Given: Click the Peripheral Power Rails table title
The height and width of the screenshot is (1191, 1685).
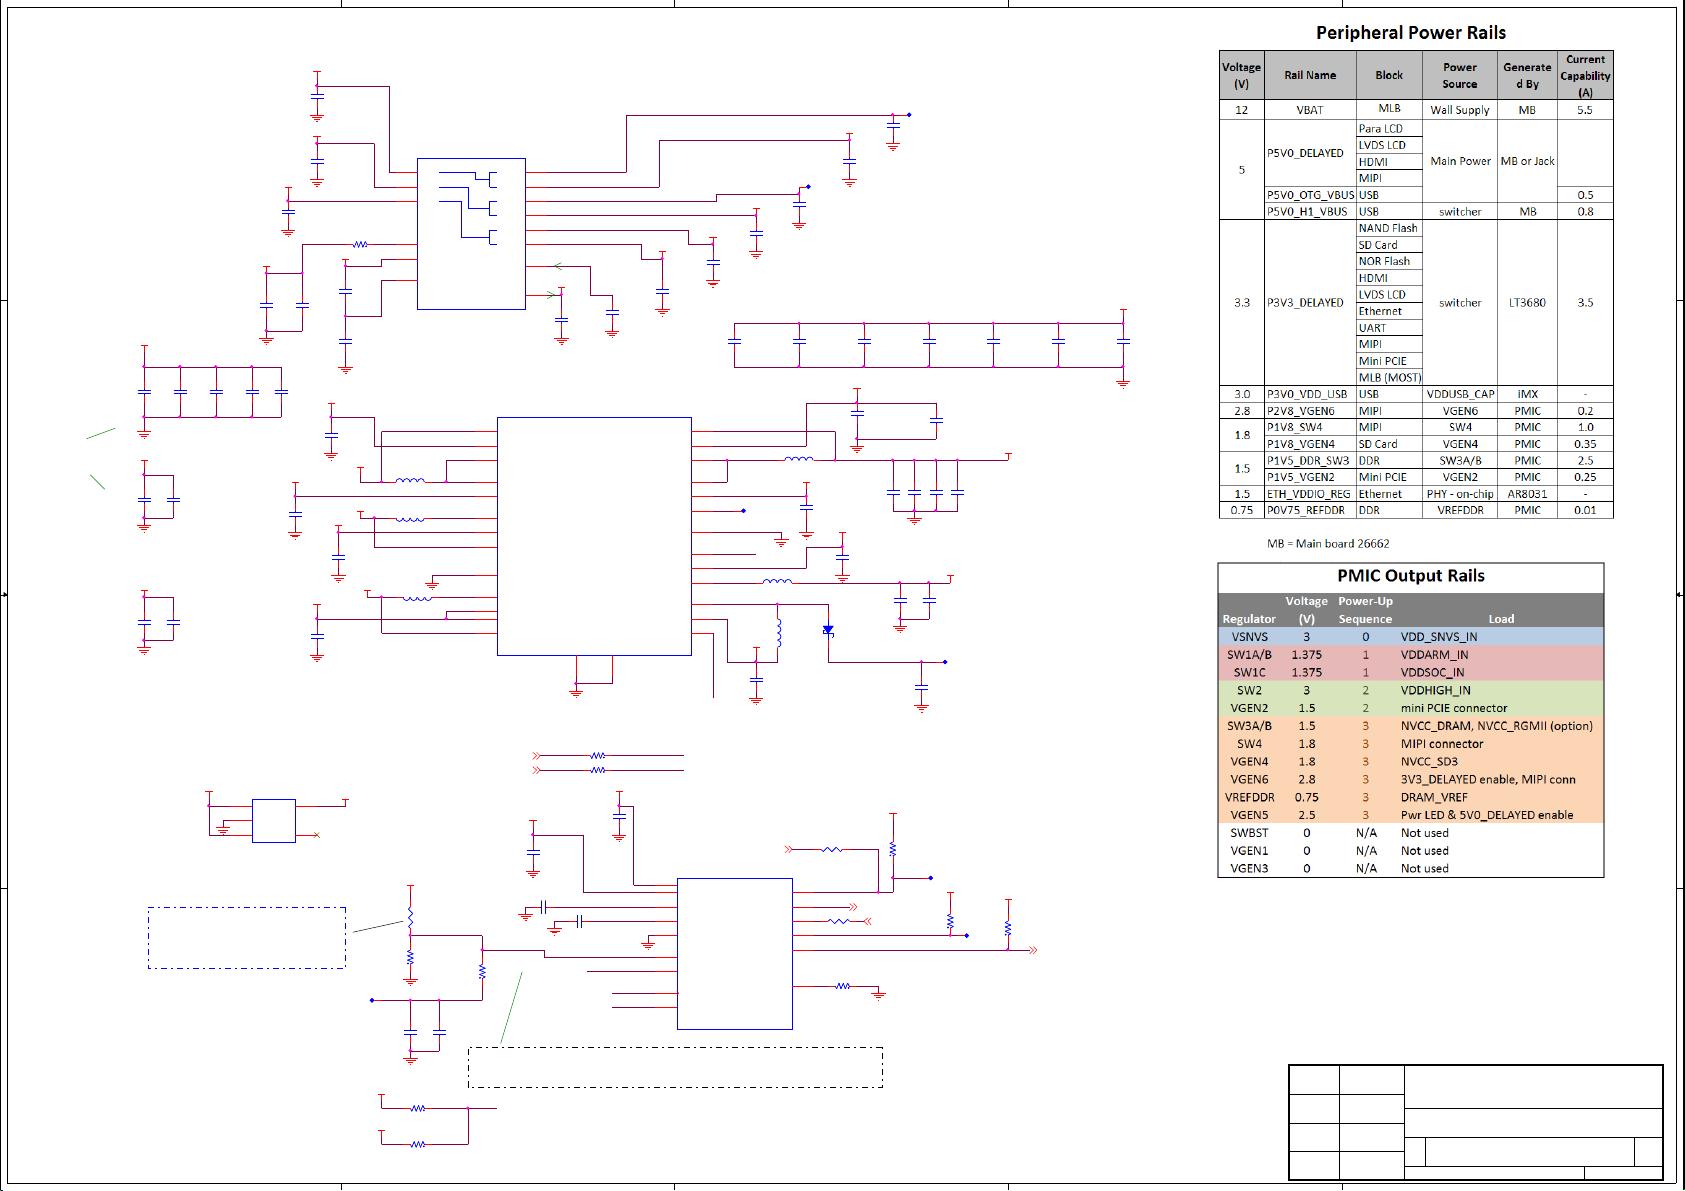Looking at the screenshot, I should pyautogui.click(x=1410, y=33).
